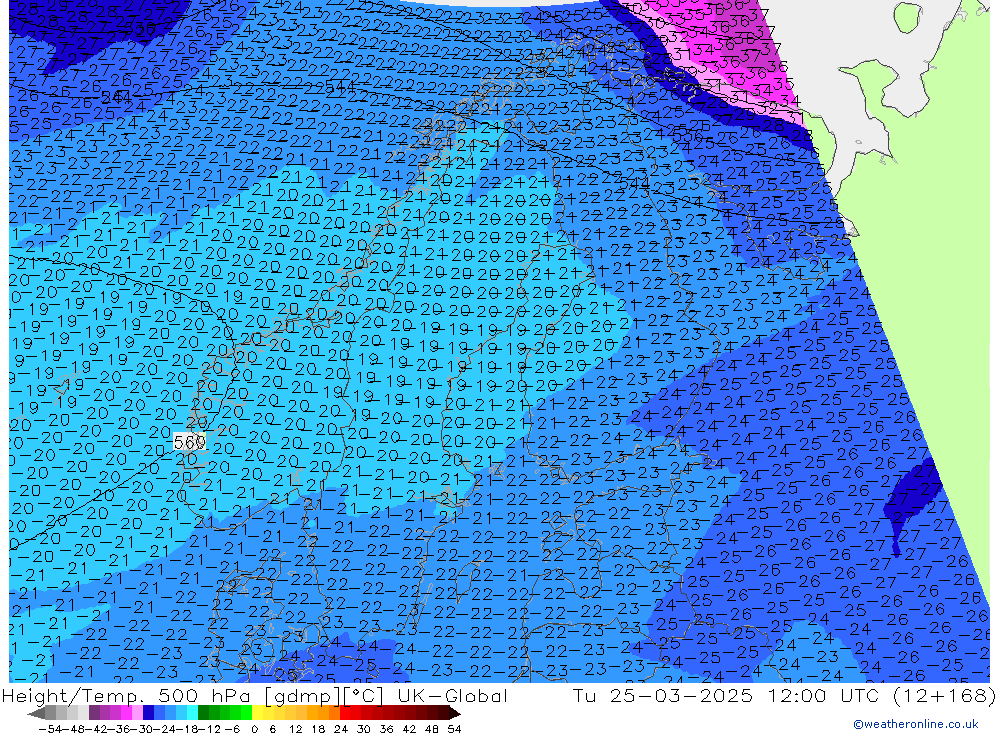This screenshot has width=1000, height=733.
Task: Click the '[gdmp]' unit label in title
Action: 304,695
